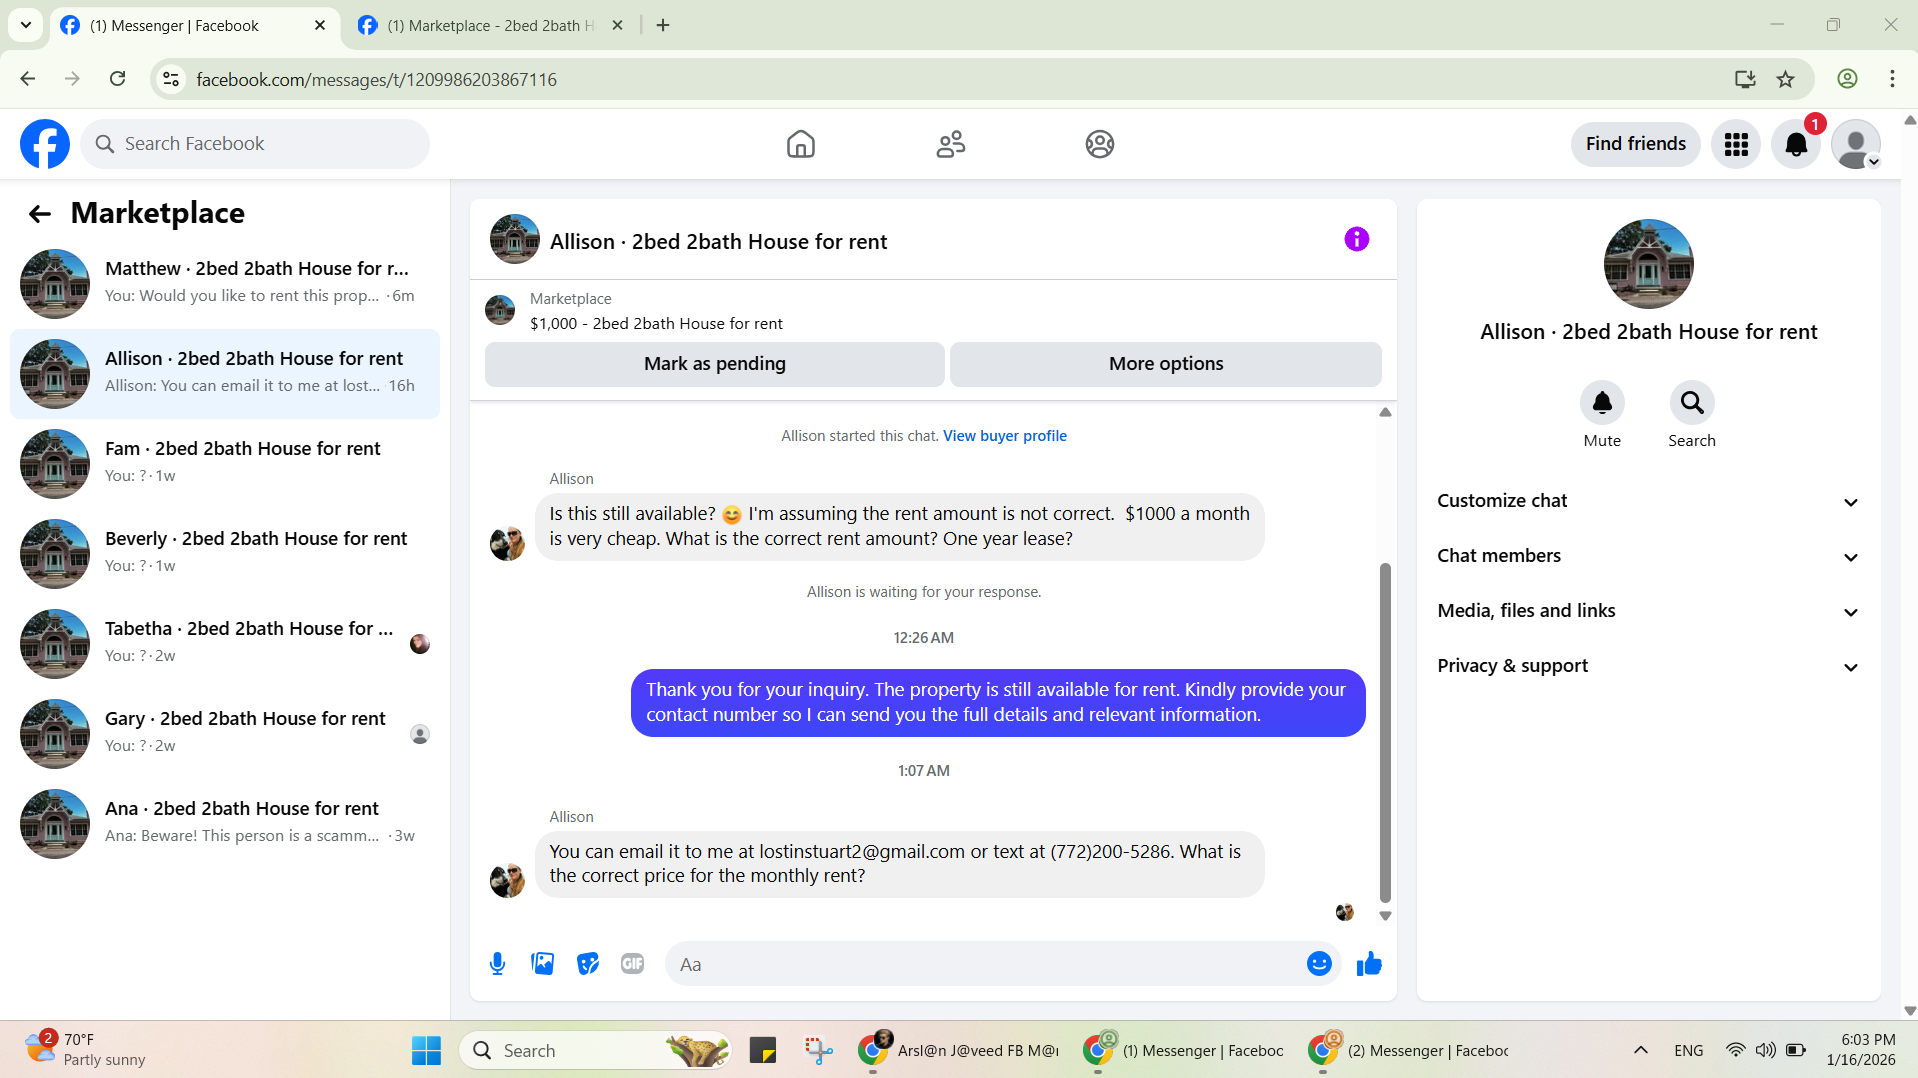
Task: Send a voice clip microphone icon
Action: (x=497, y=964)
